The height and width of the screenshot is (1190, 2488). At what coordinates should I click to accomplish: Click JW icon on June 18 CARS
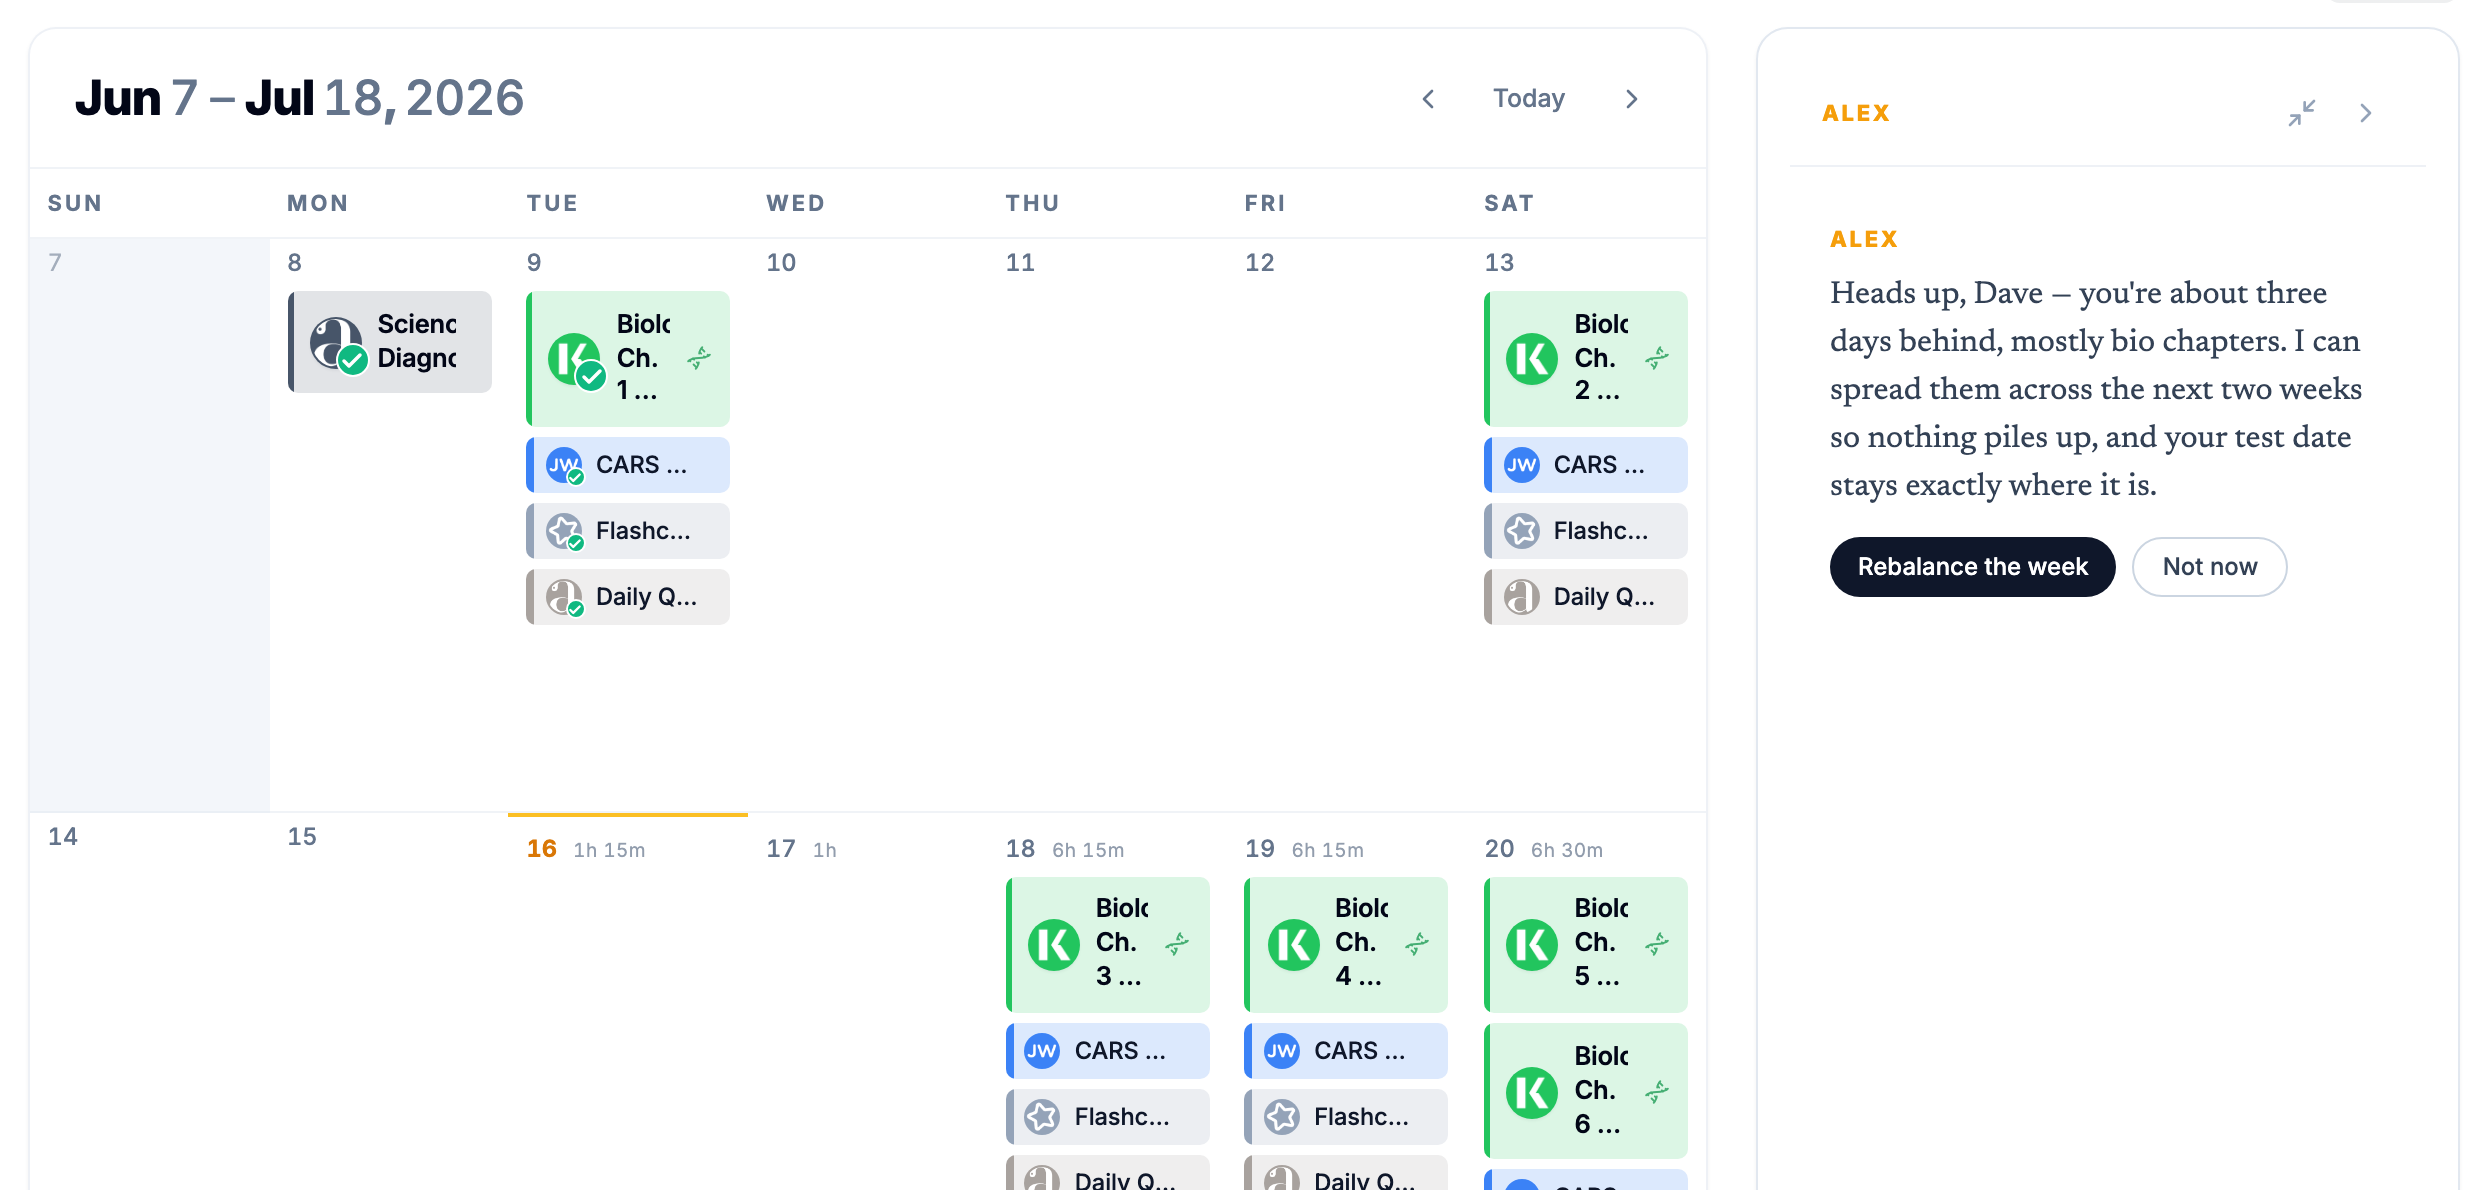click(1042, 1051)
